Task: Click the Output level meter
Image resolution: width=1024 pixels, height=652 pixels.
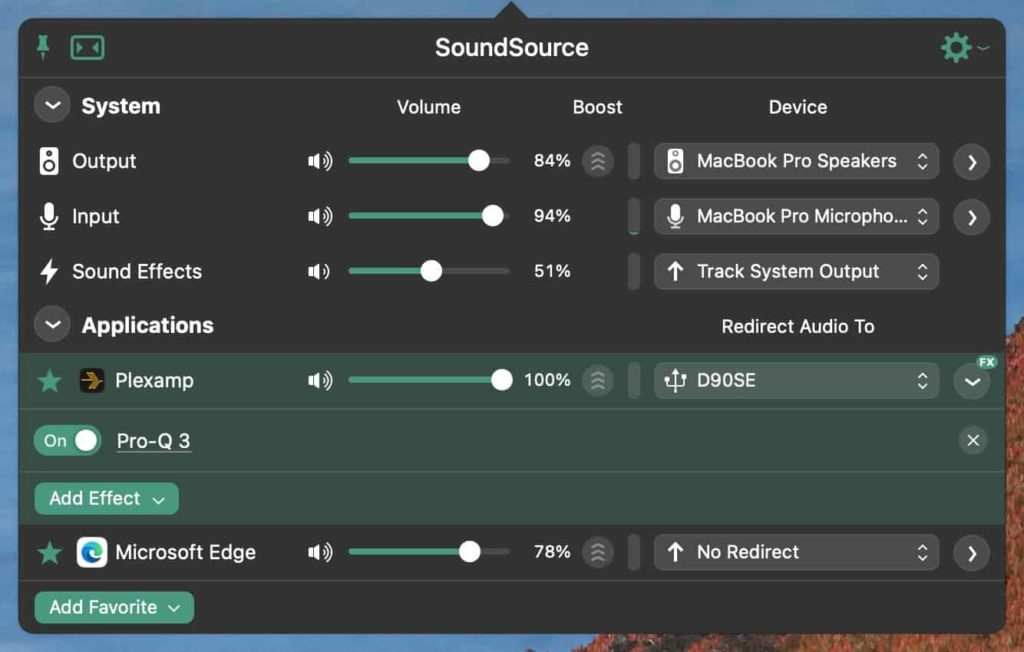Action: [x=633, y=161]
